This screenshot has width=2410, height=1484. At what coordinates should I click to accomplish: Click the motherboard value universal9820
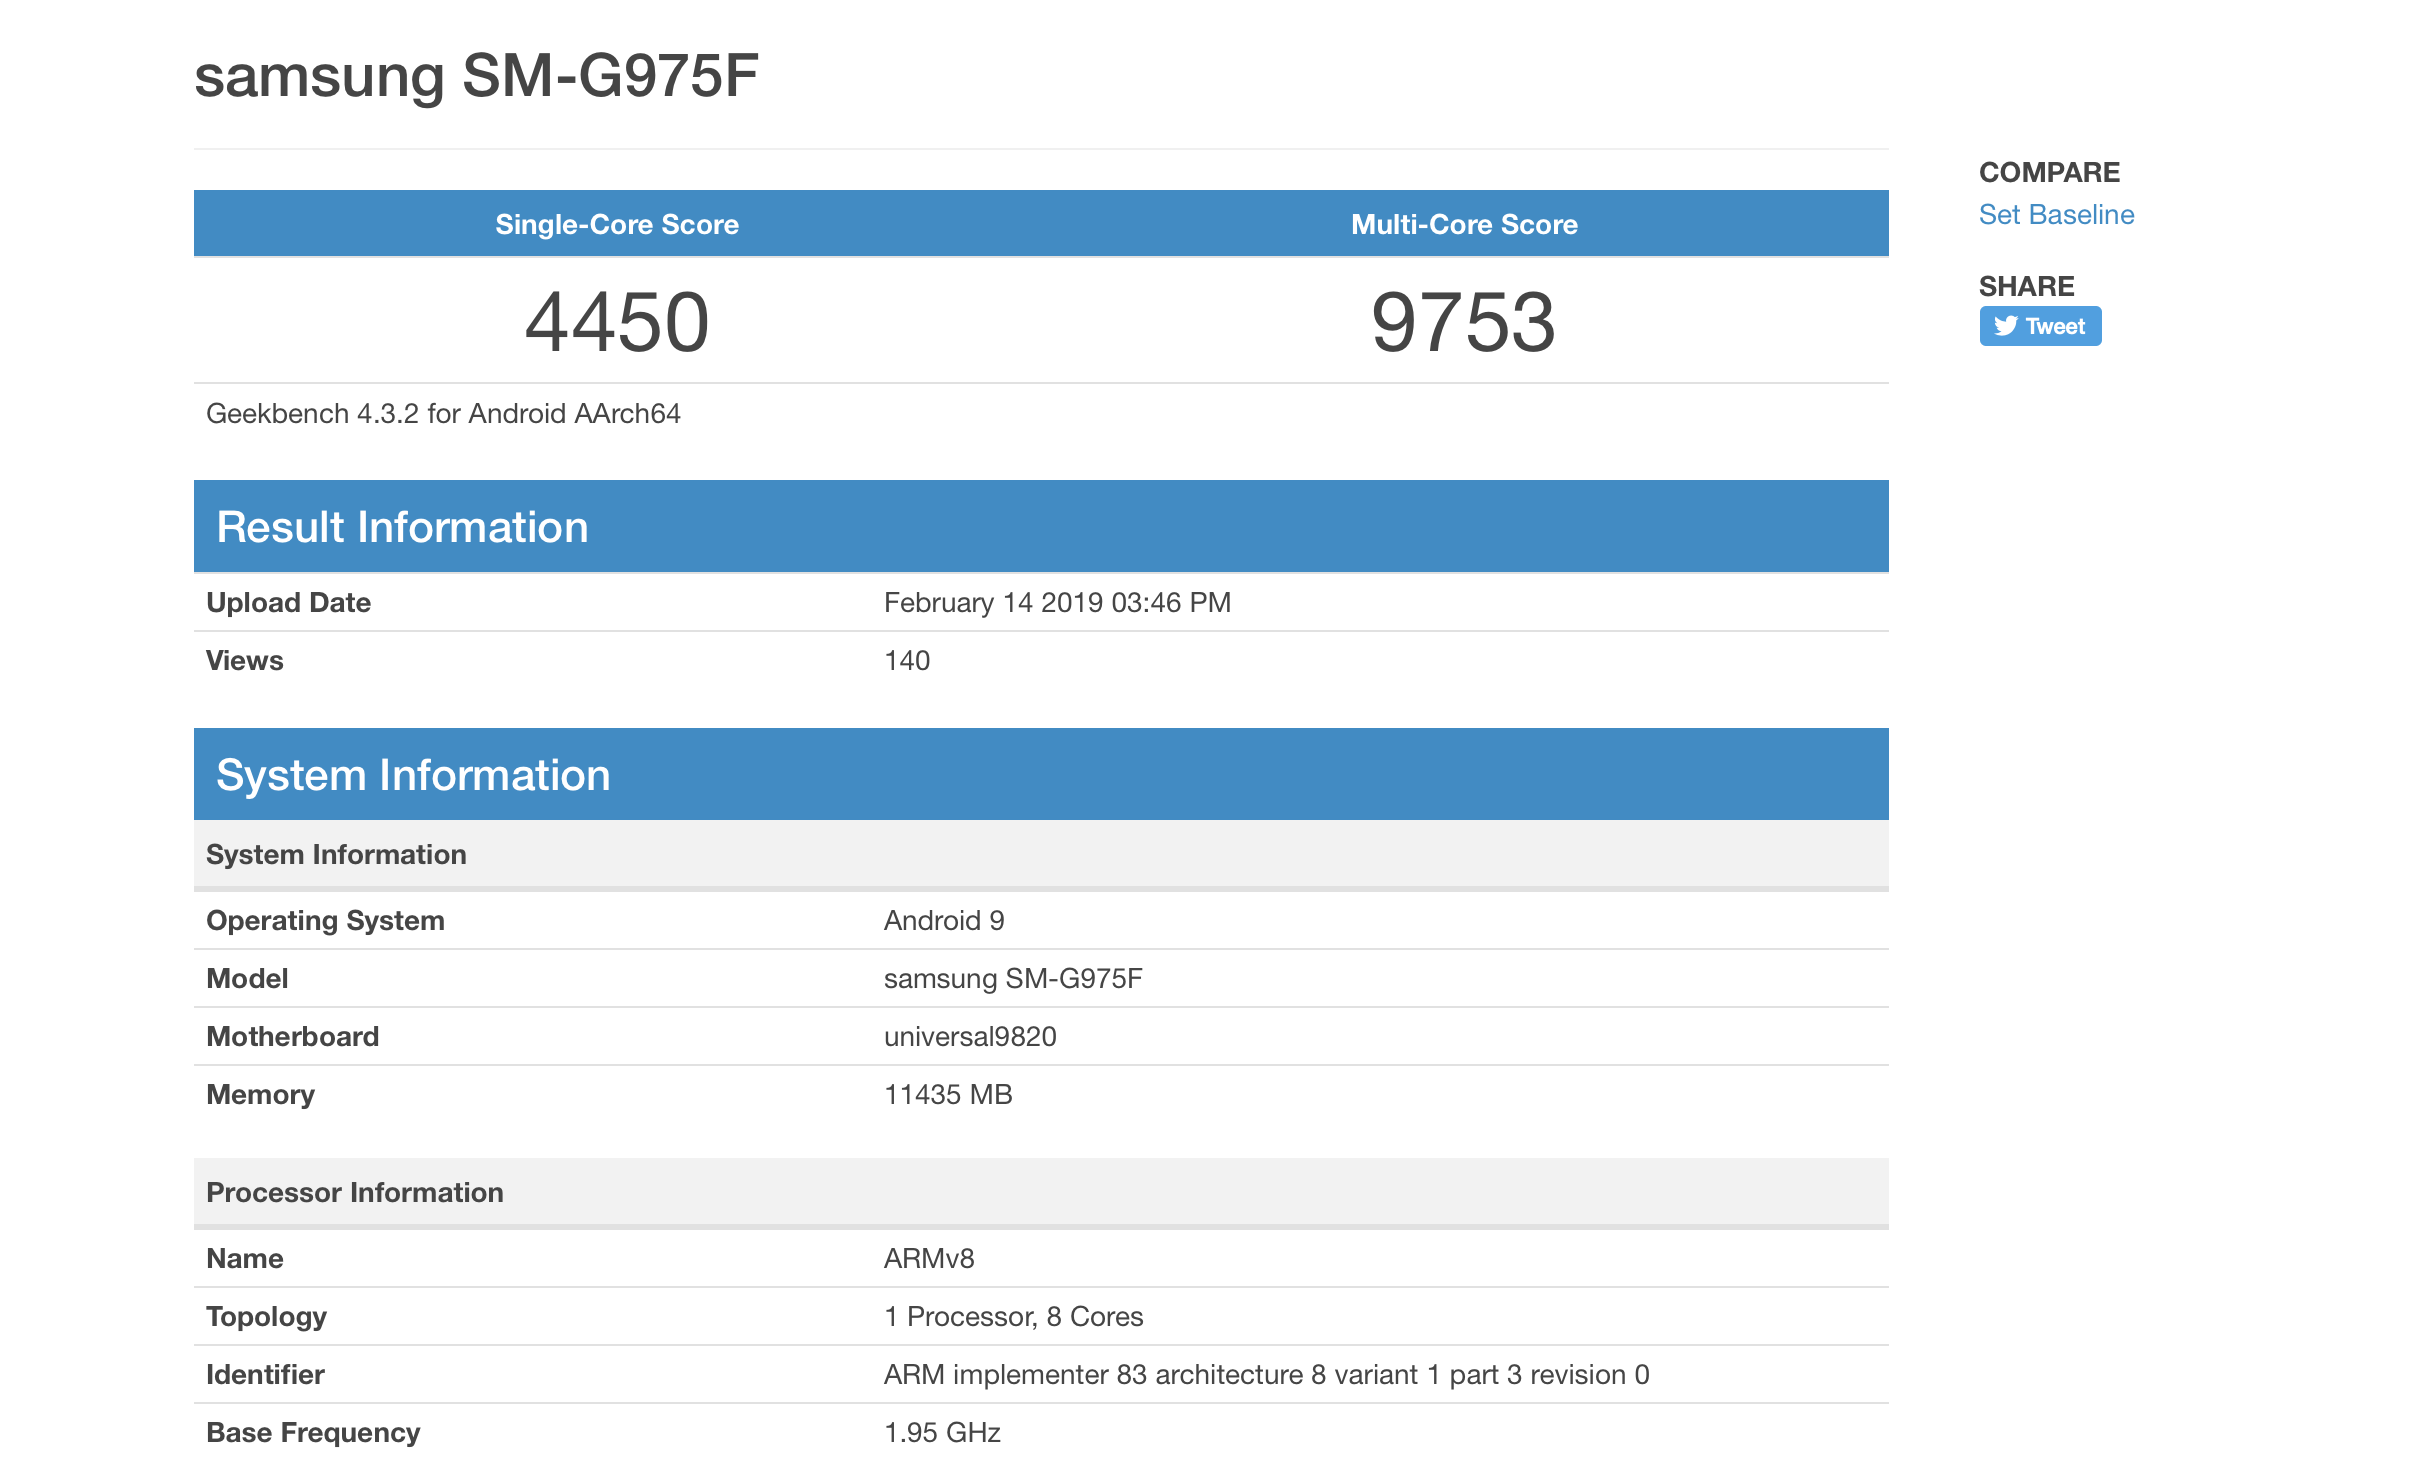970,1037
